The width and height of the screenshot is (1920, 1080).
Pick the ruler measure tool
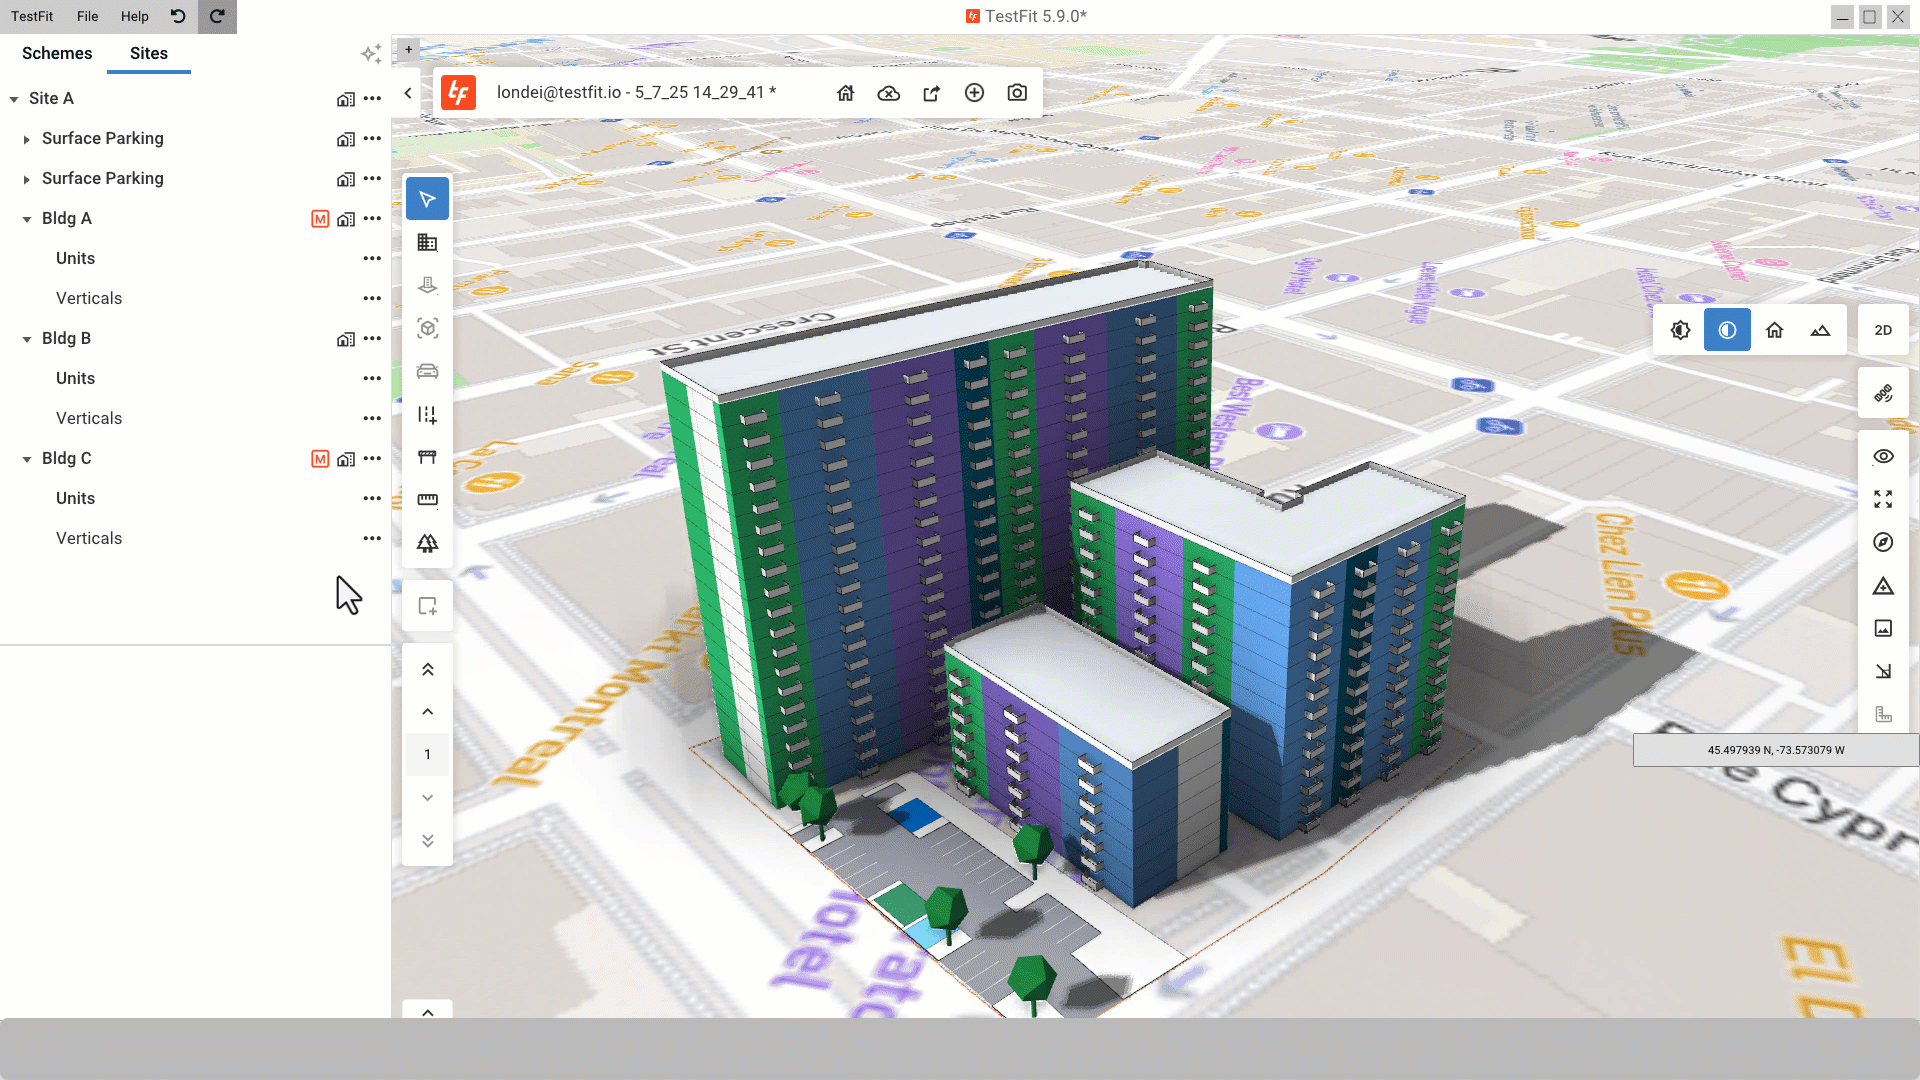427,500
